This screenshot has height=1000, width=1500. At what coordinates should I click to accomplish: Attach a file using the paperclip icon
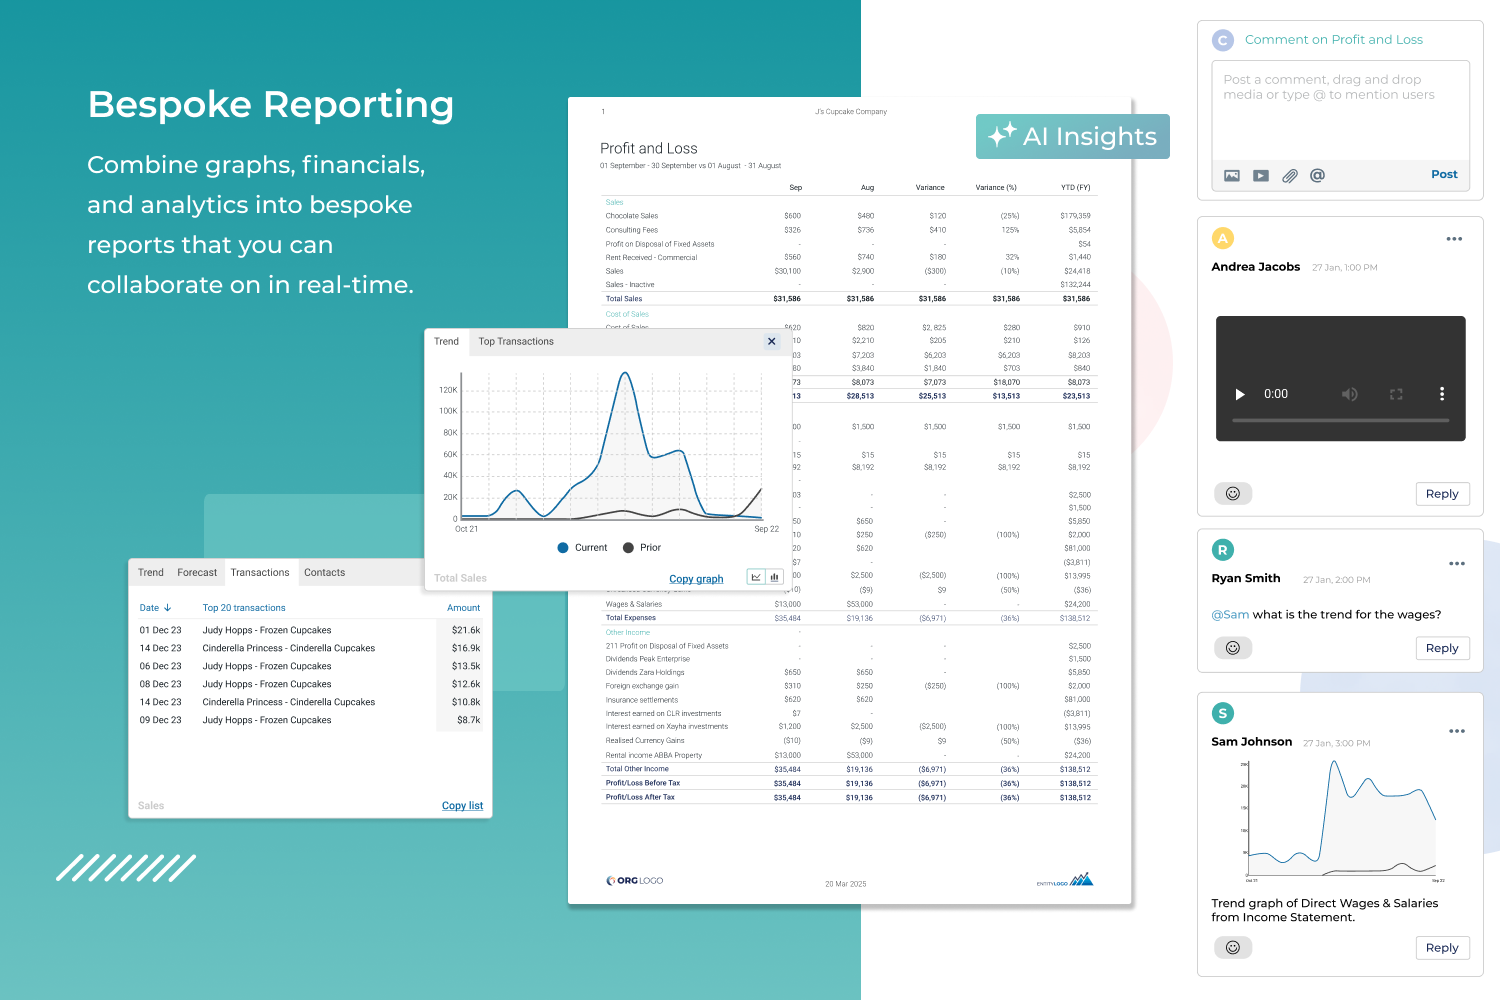1288,174
